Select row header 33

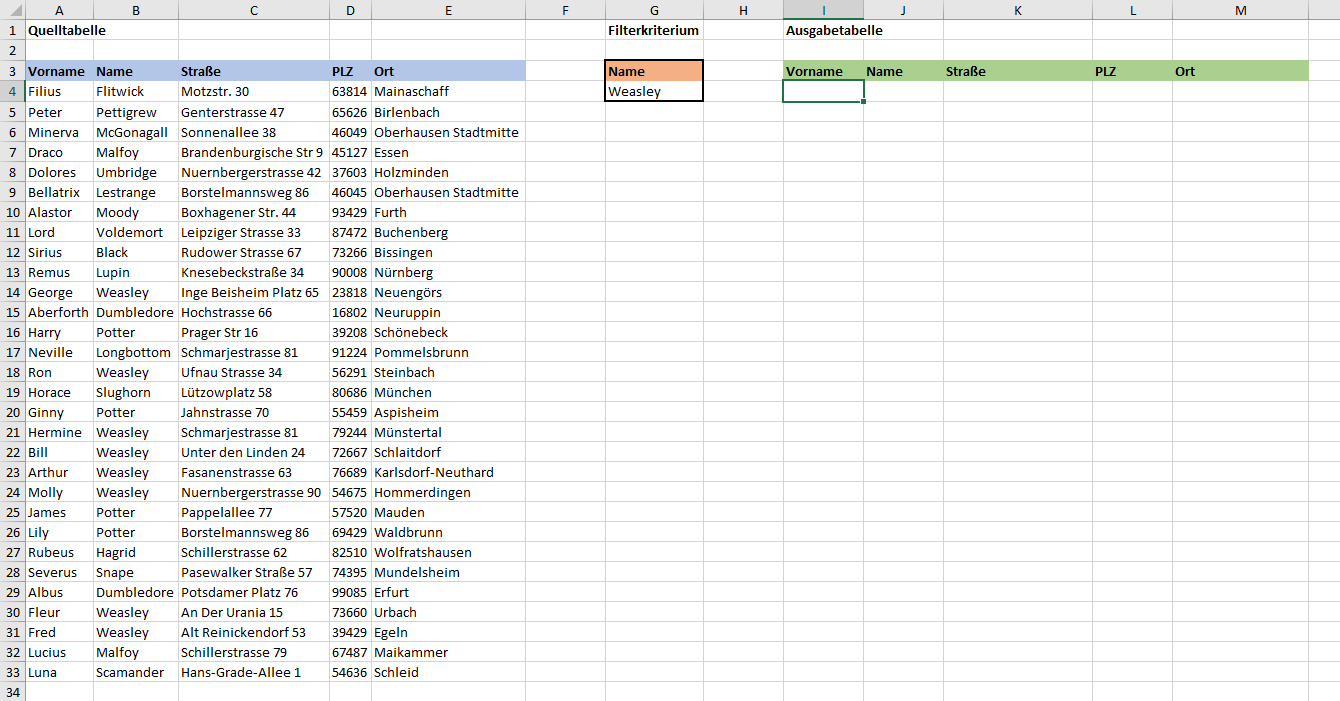pyautogui.click(x=13, y=672)
